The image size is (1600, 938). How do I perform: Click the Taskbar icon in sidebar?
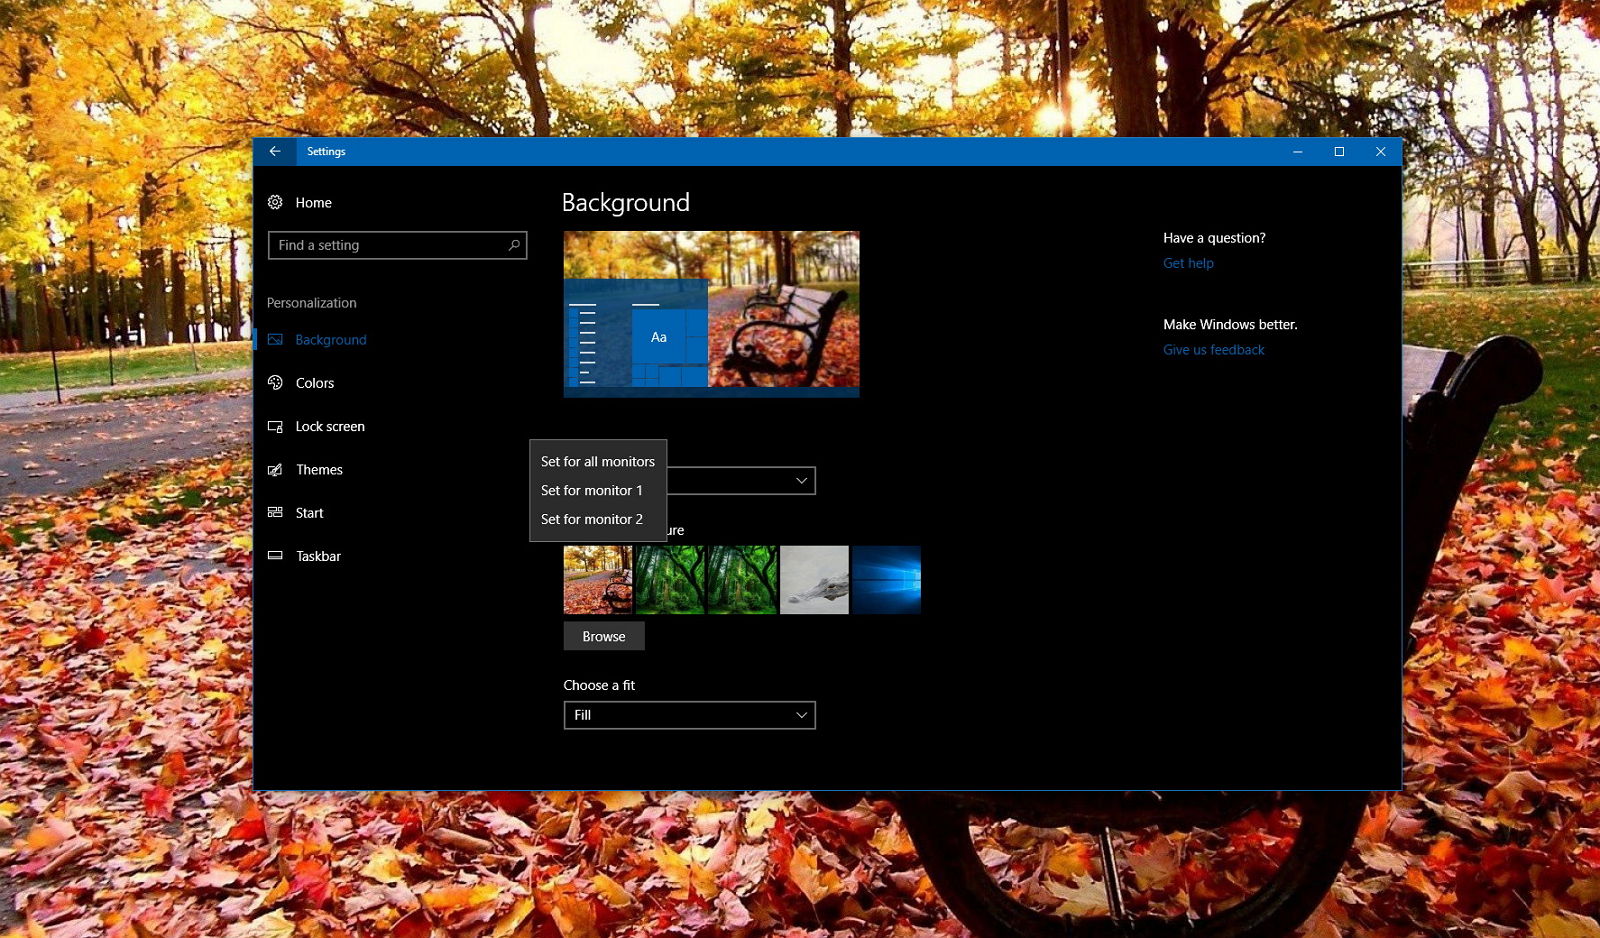[x=275, y=556]
